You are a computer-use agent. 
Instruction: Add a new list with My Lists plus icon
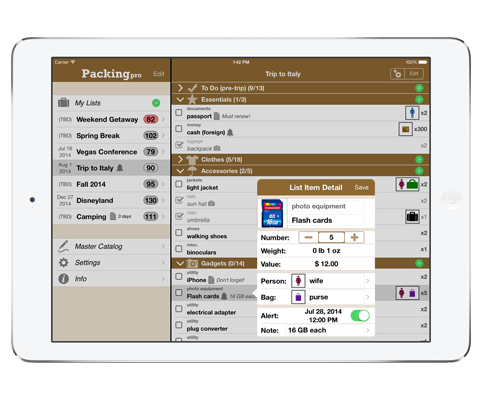point(156,103)
